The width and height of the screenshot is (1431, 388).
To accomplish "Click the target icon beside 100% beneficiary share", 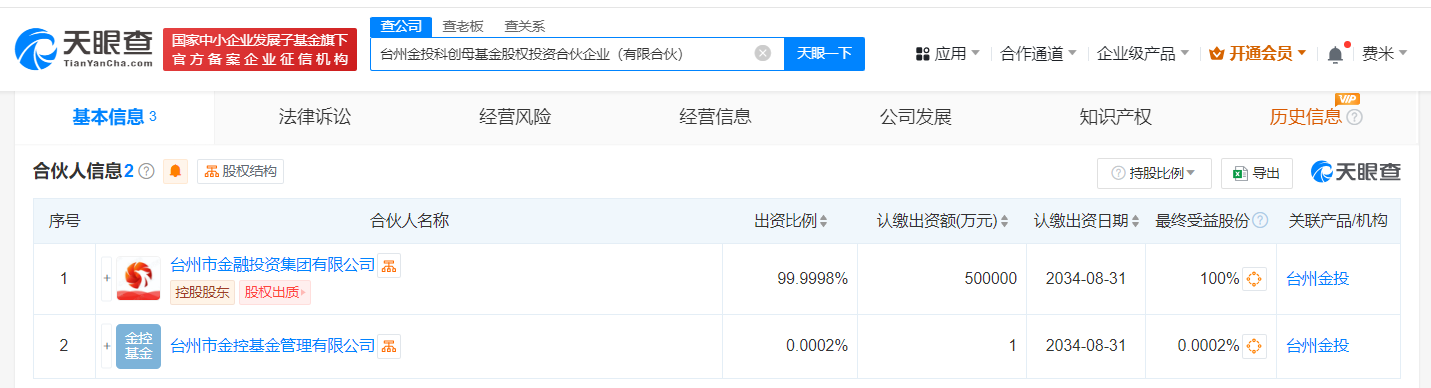I will [1255, 279].
